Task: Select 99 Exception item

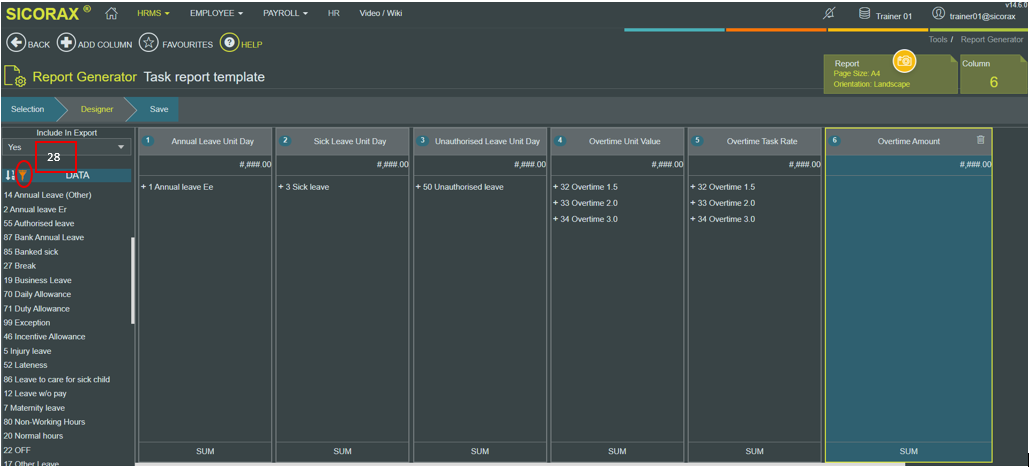Action: pos(26,322)
